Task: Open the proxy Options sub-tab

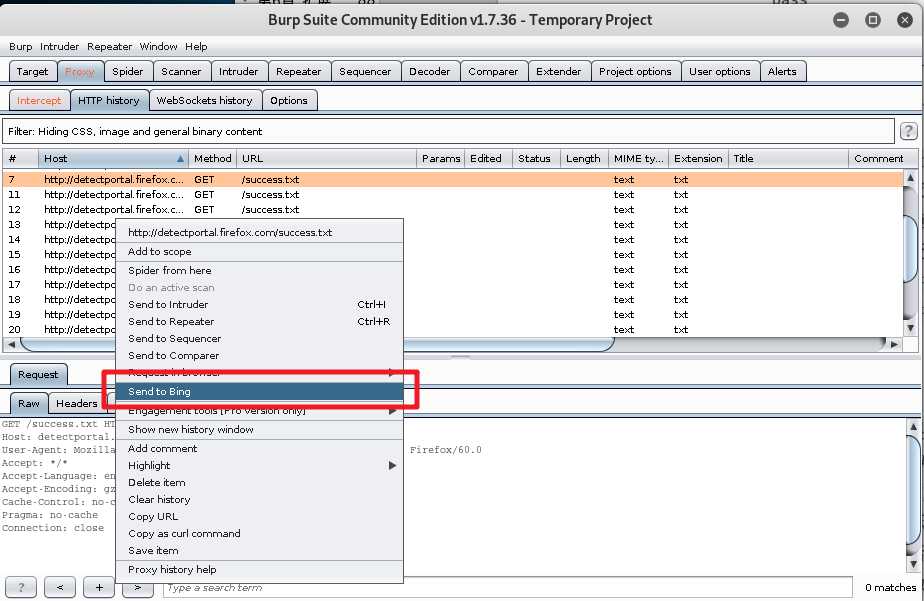Action: tap(289, 100)
